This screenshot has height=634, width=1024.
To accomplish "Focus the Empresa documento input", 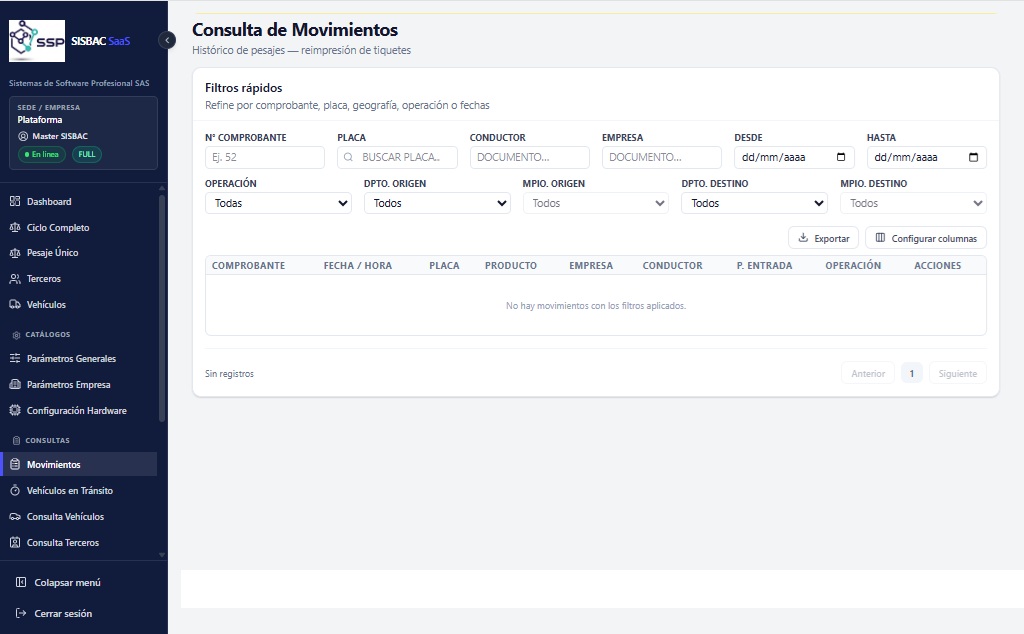I will (x=662, y=157).
